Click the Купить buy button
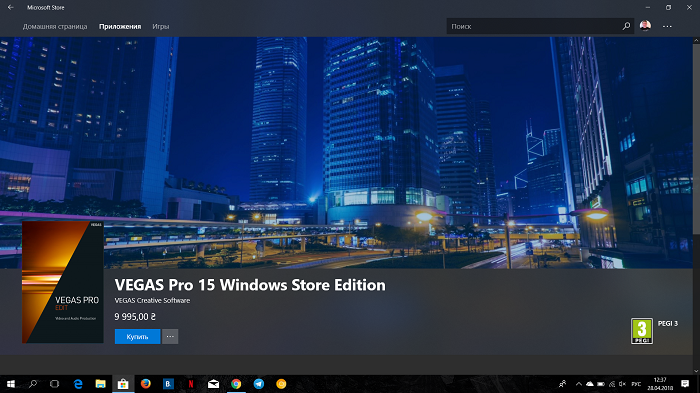This screenshot has width=700, height=393. coord(138,337)
